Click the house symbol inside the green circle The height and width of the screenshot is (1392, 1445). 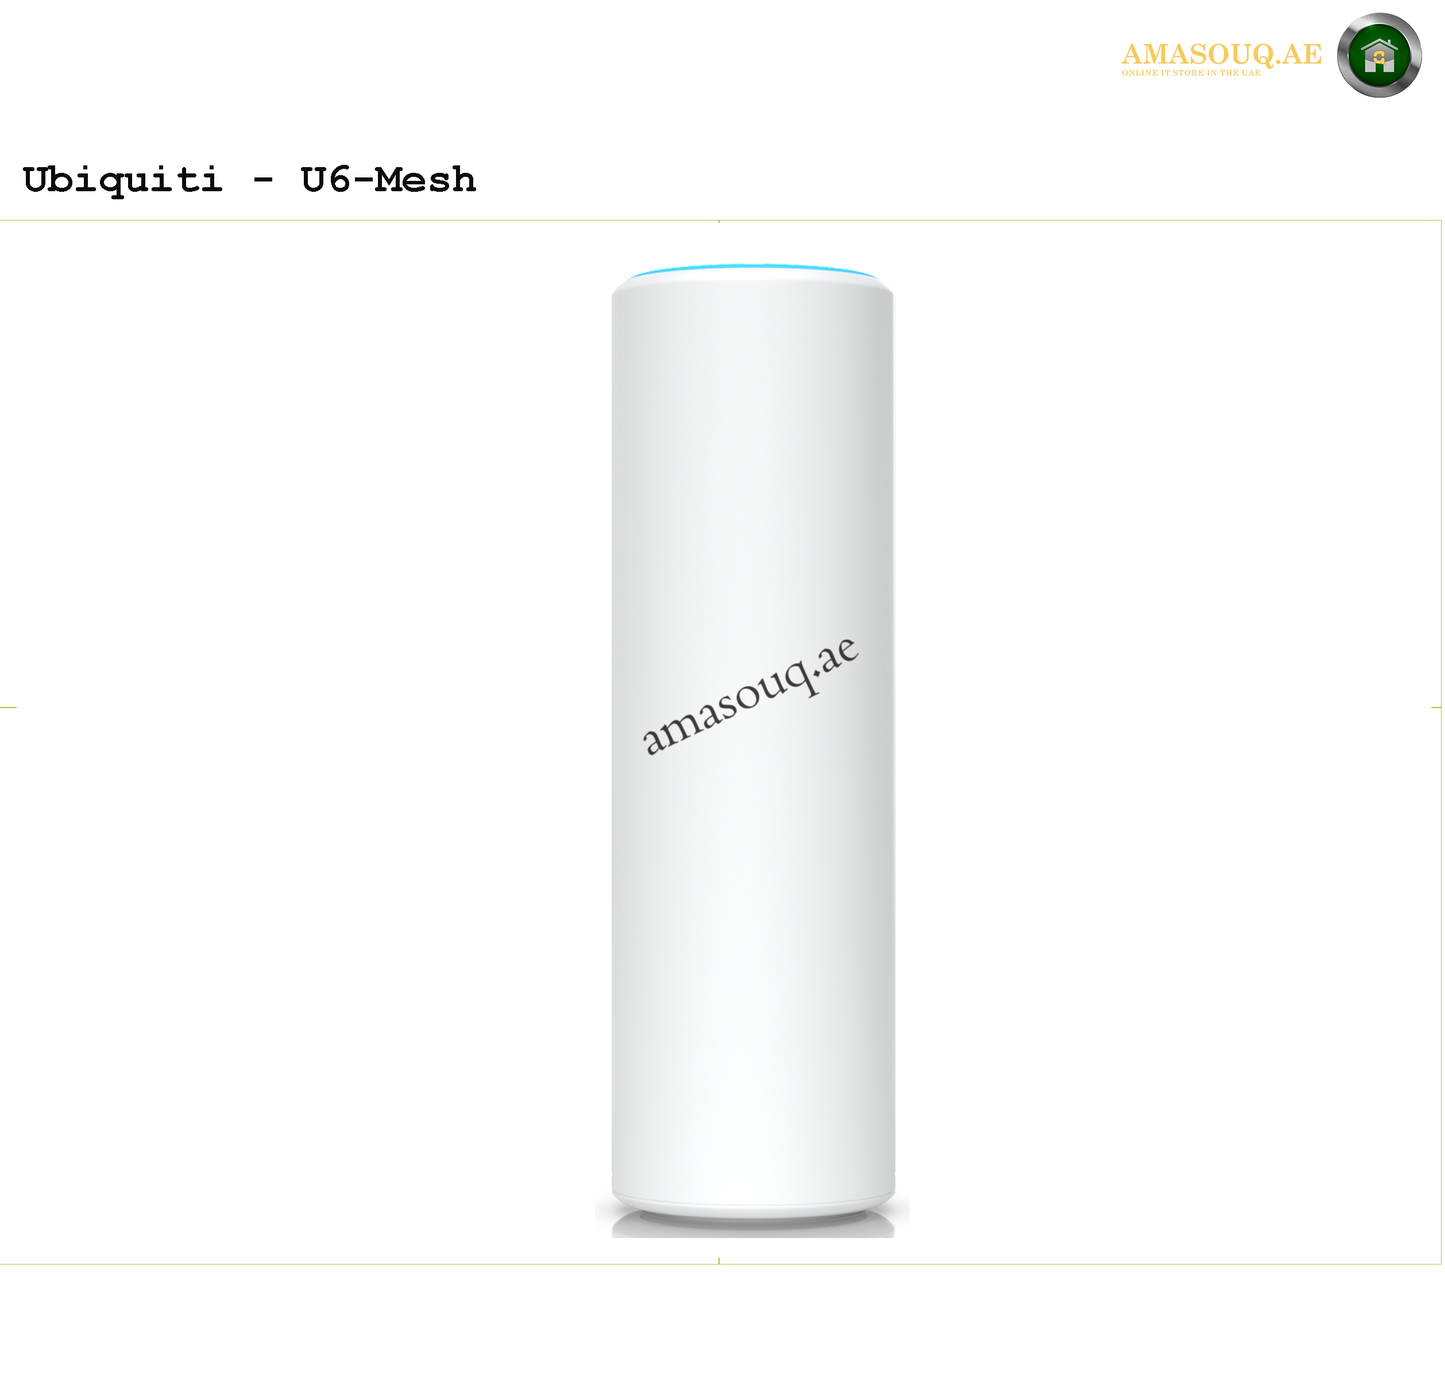point(1379,56)
